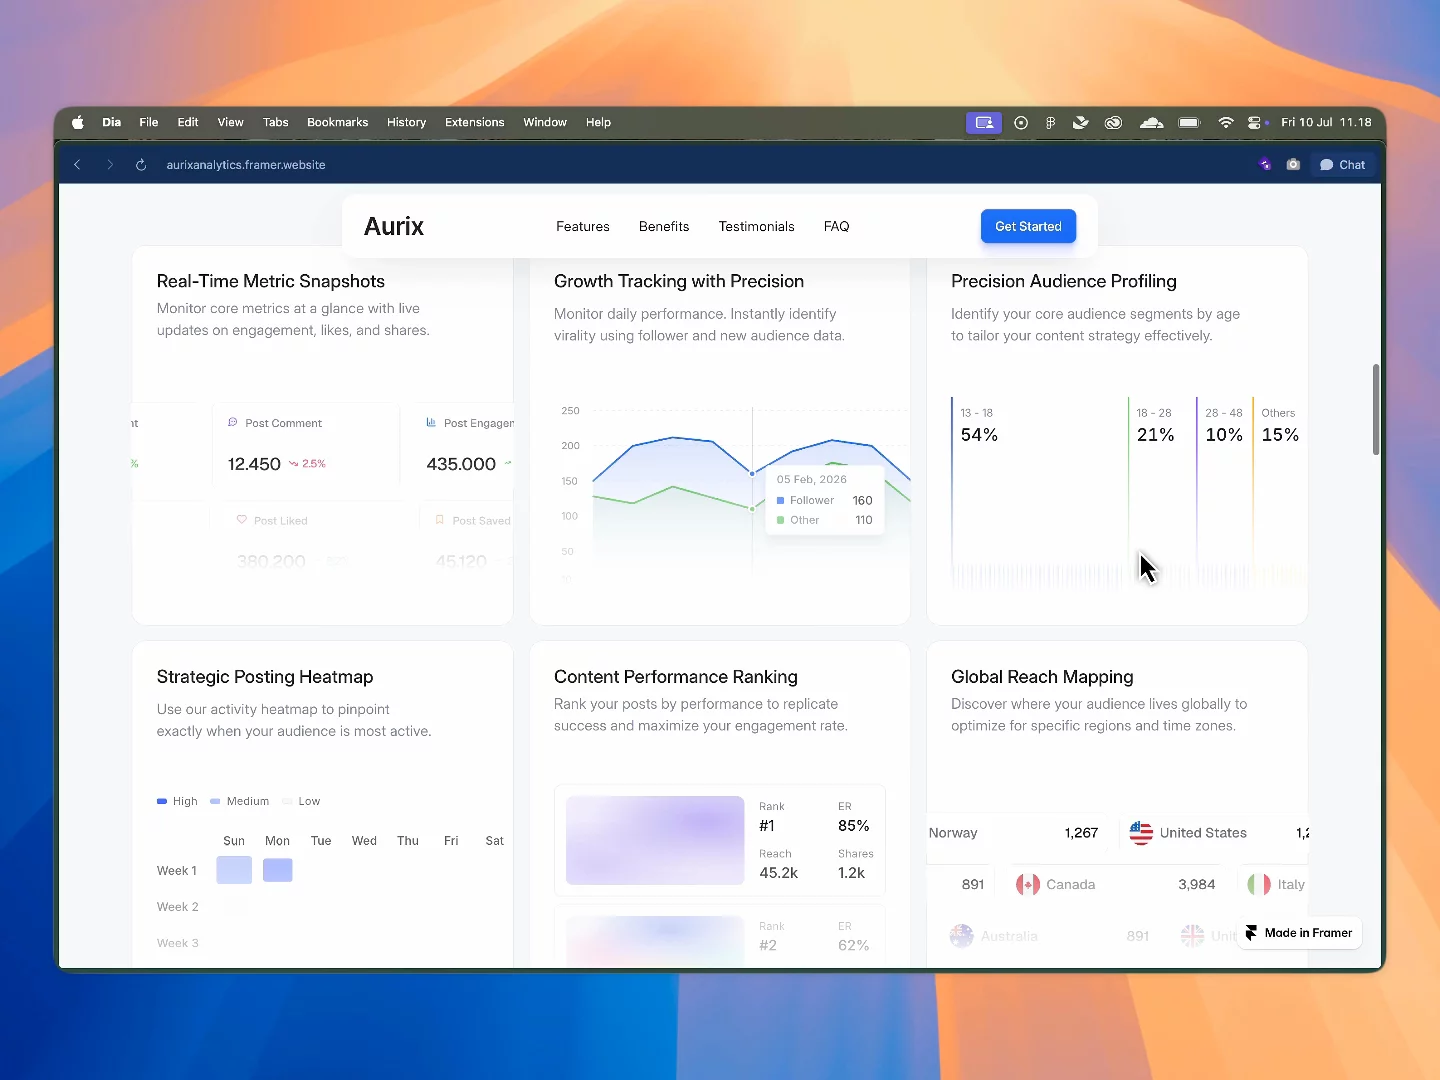The width and height of the screenshot is (1440, 1080).
Task: Click the Italy flag icon
Action: (x=1259, y=885)
